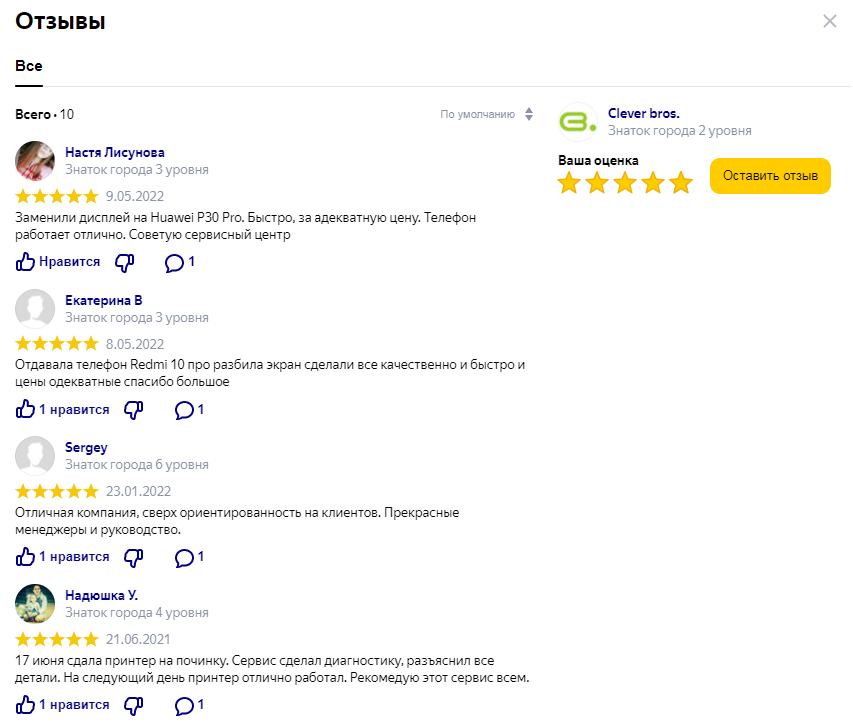Click the sort order arrows icon

(529, 115)
